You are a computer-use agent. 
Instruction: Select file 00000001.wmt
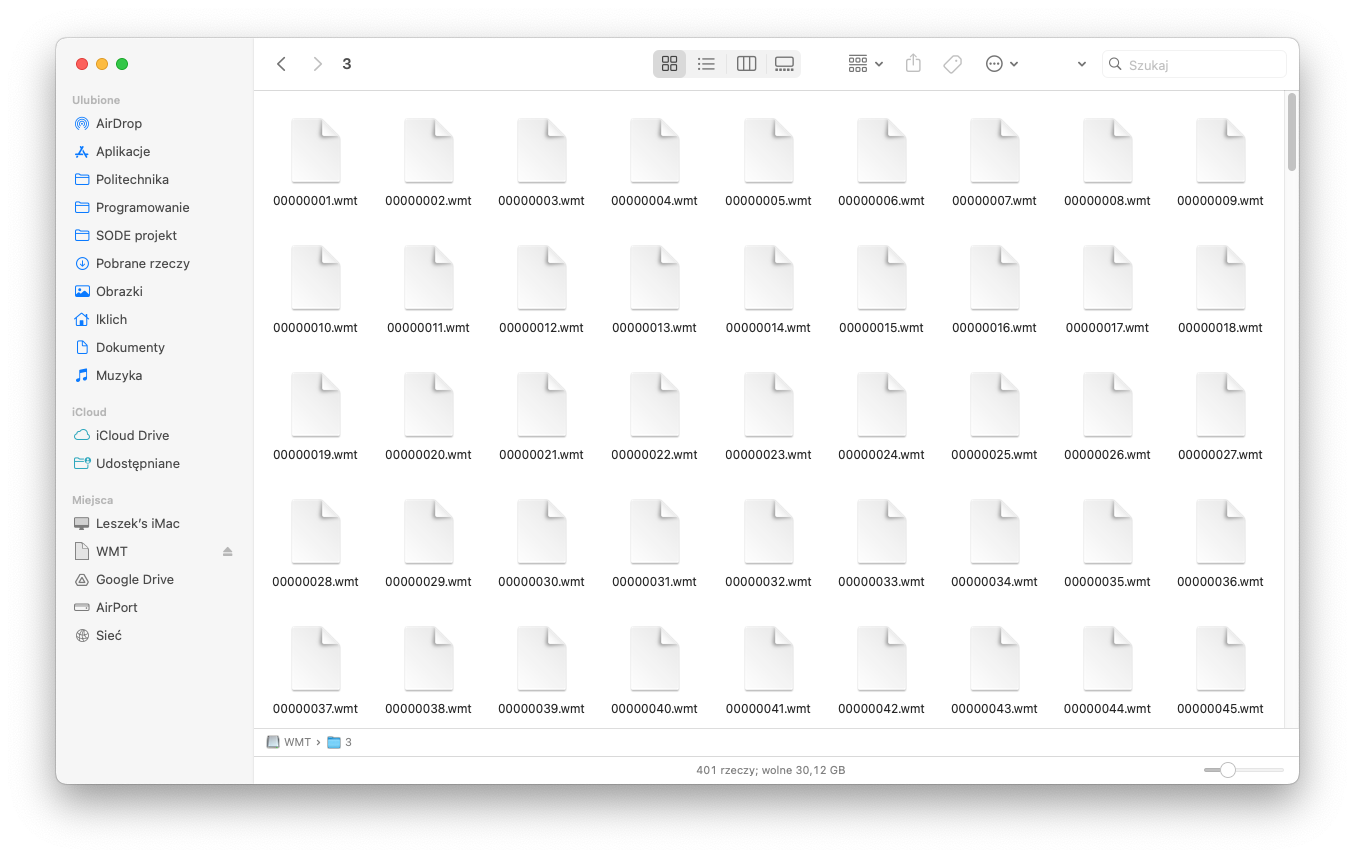click(315, 164)
